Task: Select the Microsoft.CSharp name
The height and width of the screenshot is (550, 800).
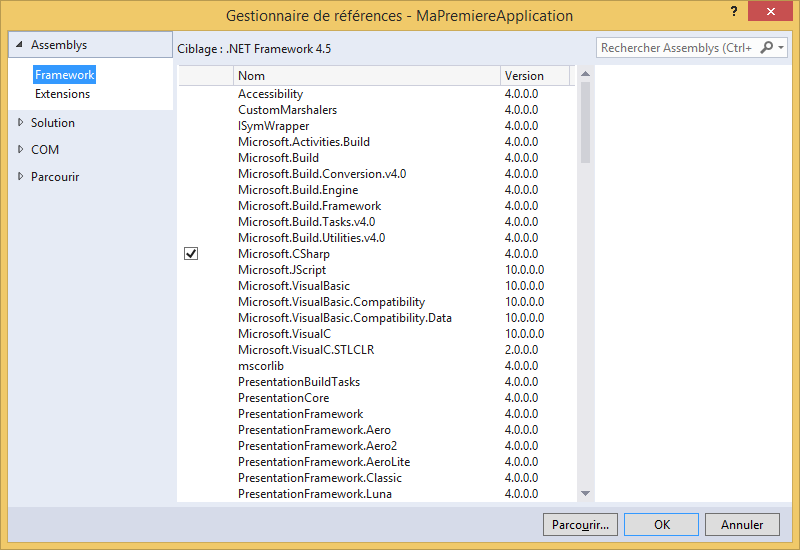Action: coord(284,254)
